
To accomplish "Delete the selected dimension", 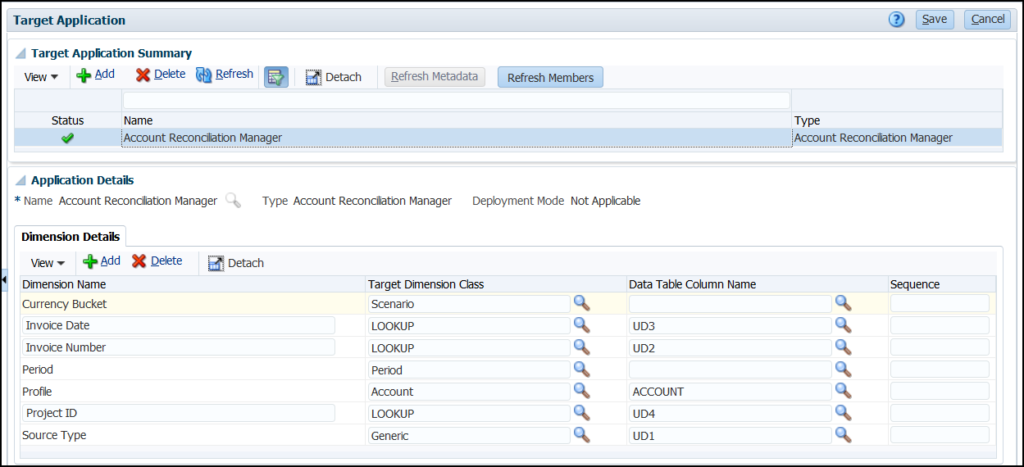I will (x=157, y=261).
